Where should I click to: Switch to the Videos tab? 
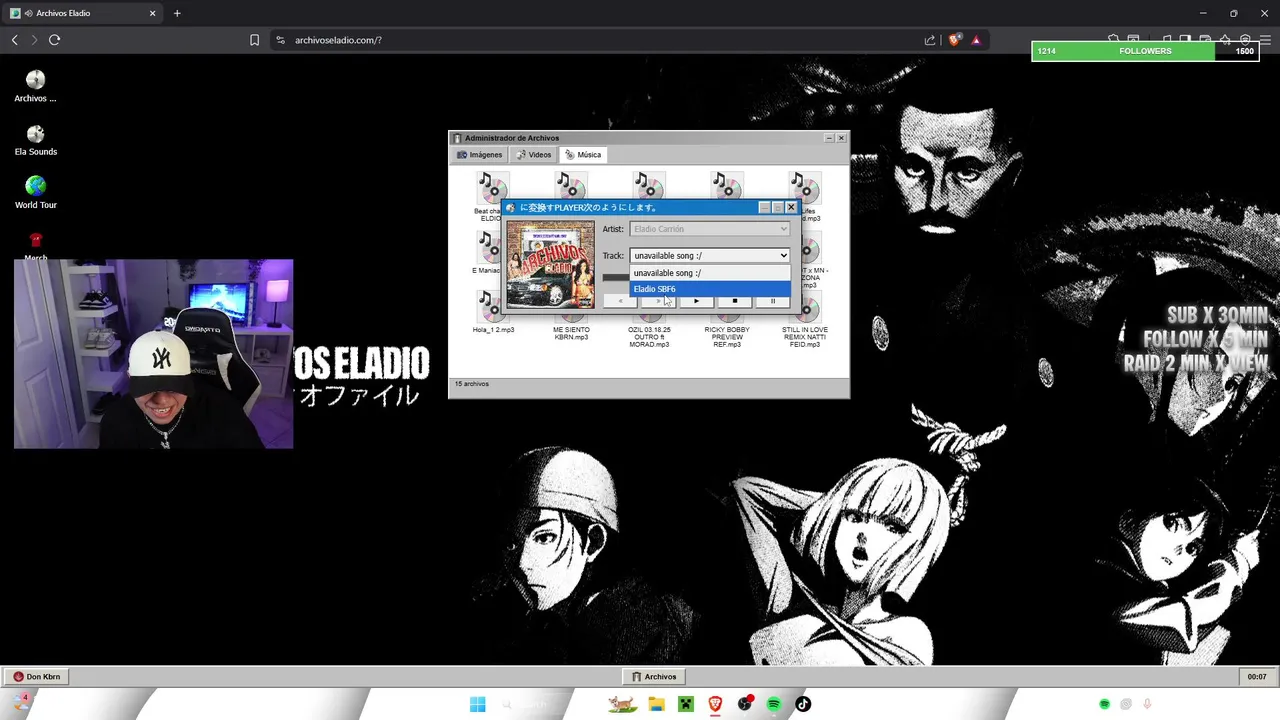pos(533,155)
